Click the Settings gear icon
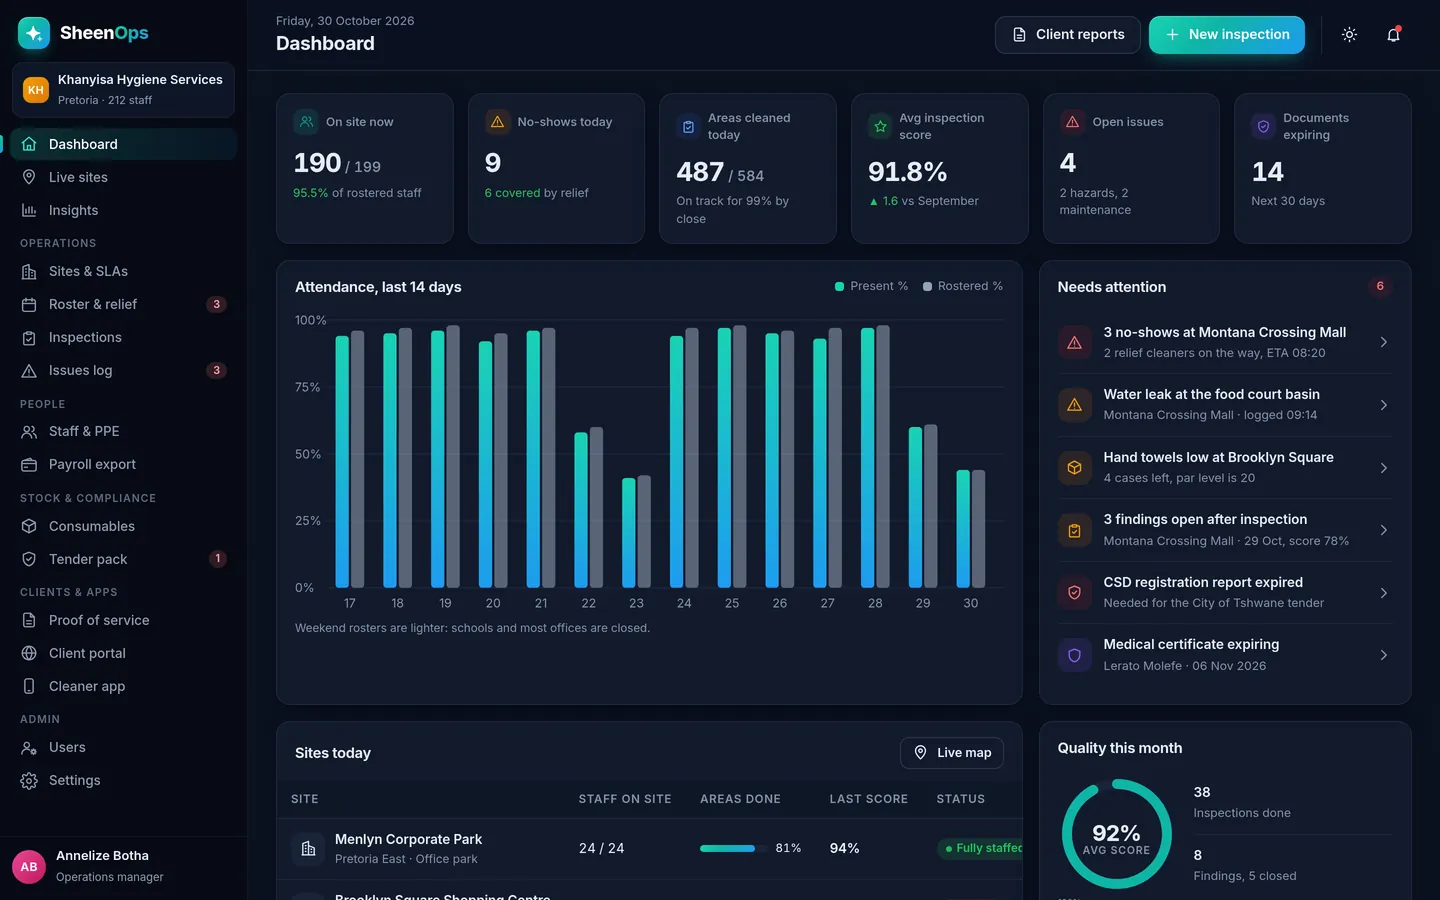Screen dimensions: 1440x900 pos(29,780)
